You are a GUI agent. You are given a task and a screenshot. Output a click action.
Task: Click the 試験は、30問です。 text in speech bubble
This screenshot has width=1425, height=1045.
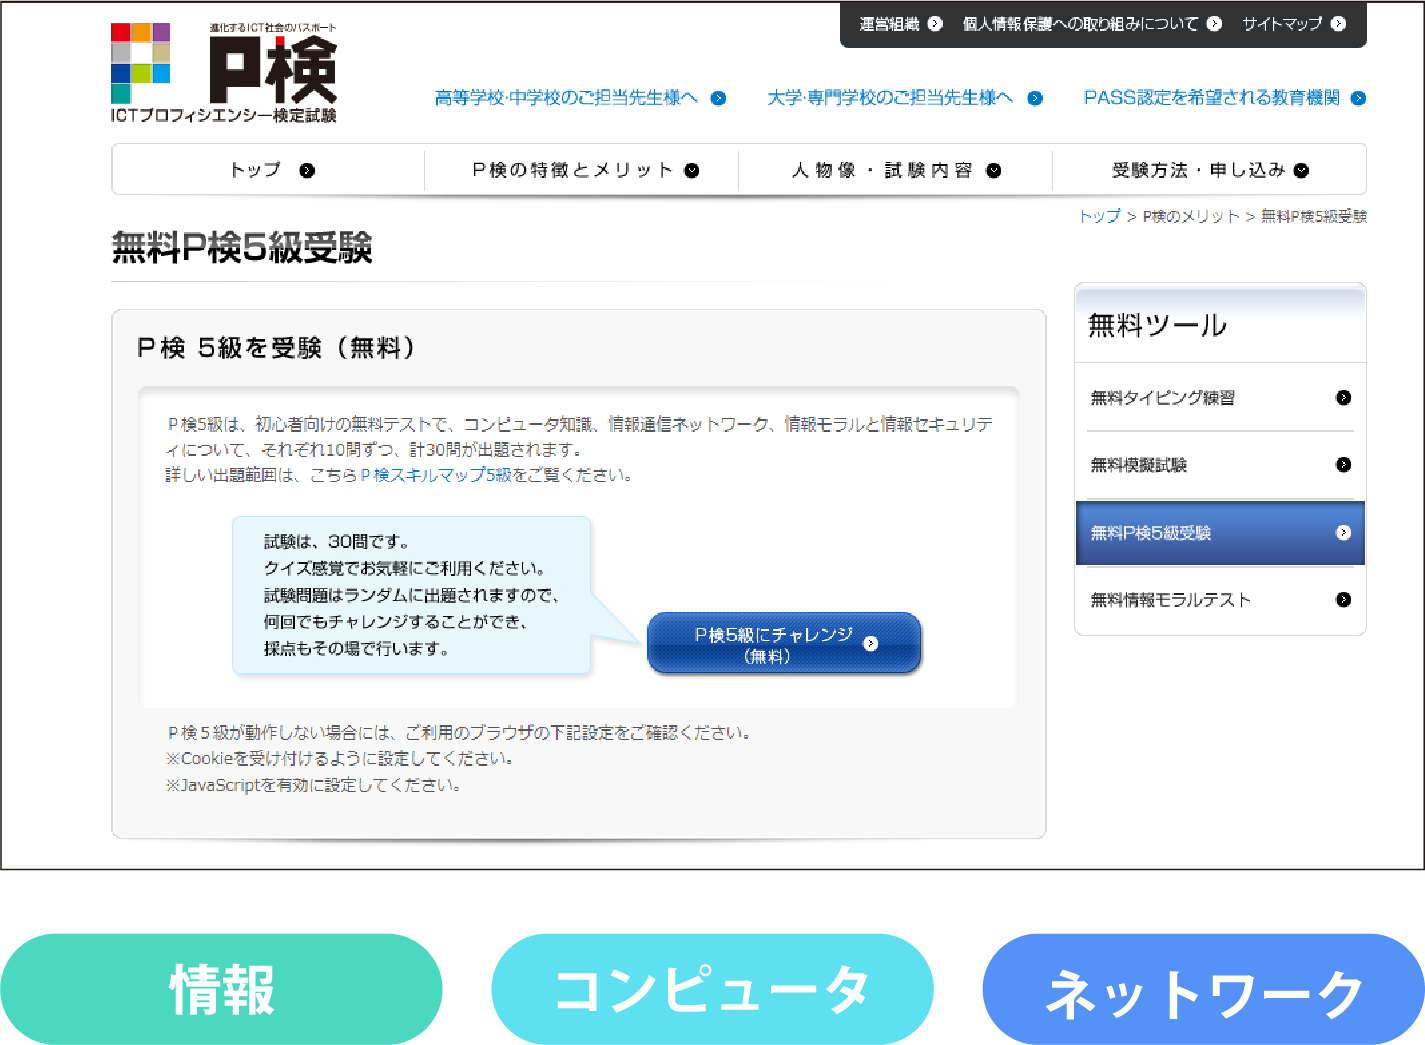[336, 542]
